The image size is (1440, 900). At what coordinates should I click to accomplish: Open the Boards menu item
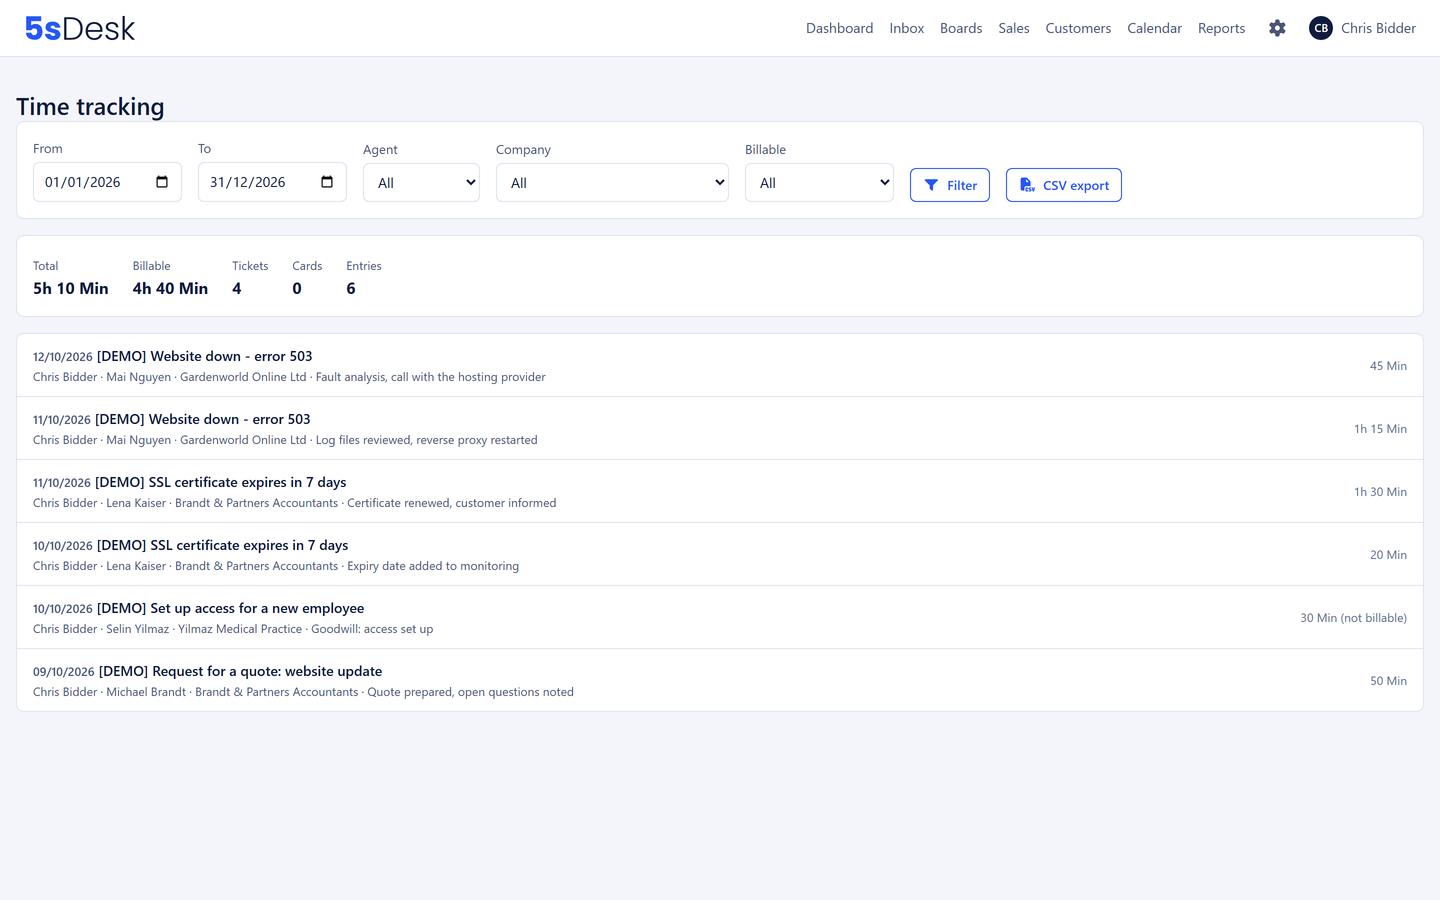[961, 28]
